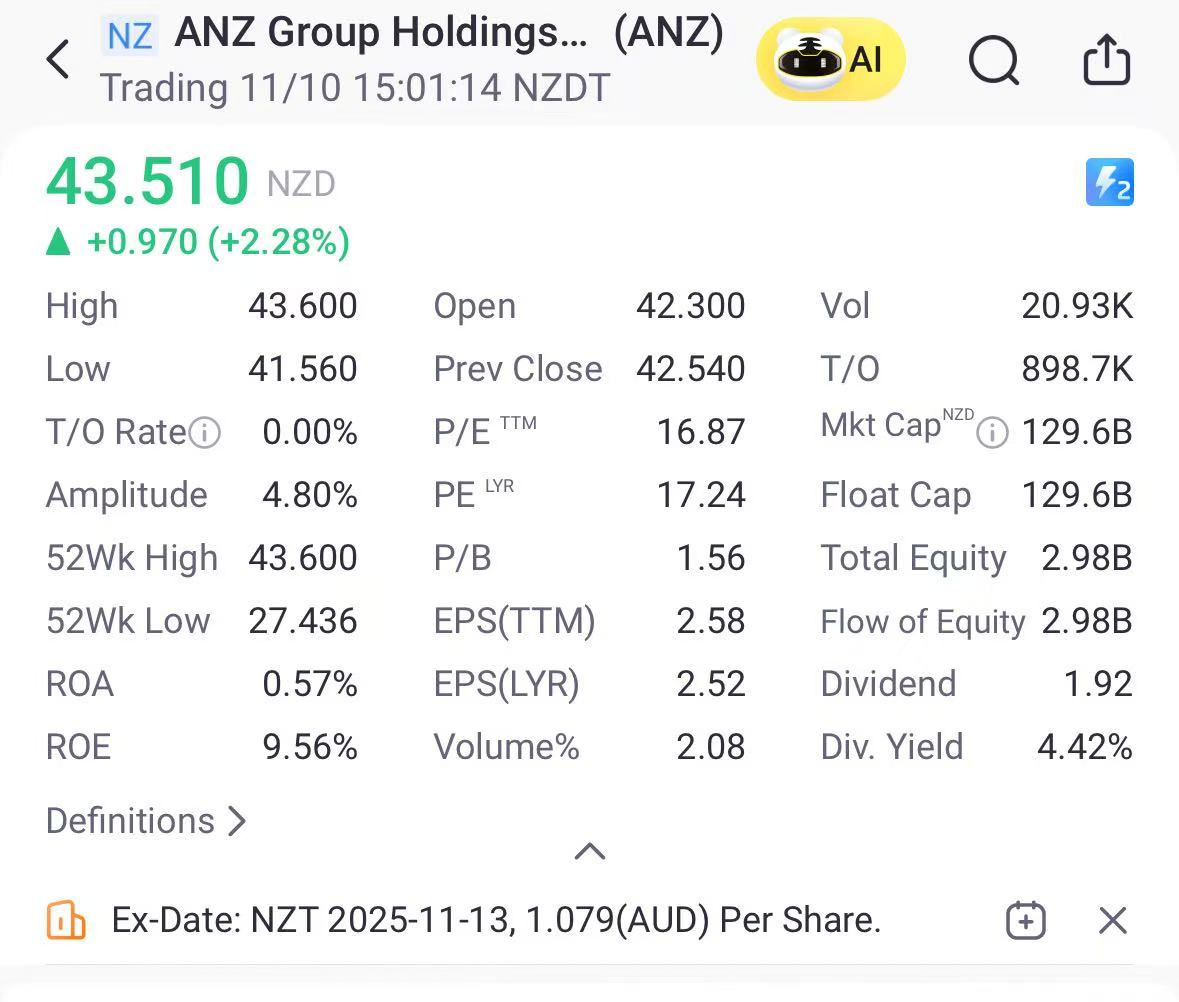Viewport: 1179px width, 1002px height.
Task: Show Mkt Cap info tooltip icon
Action: tap(992, 433)
